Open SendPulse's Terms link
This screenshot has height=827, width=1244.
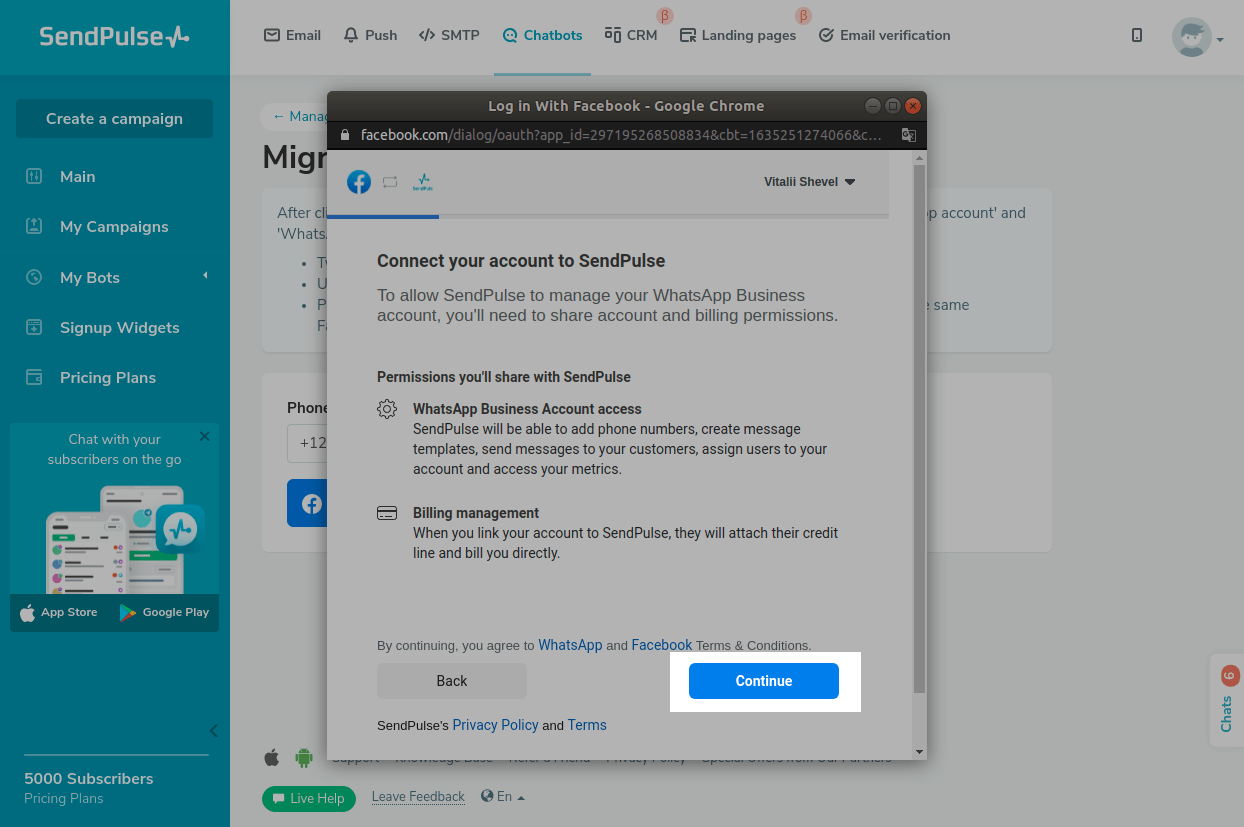[587, 725]
